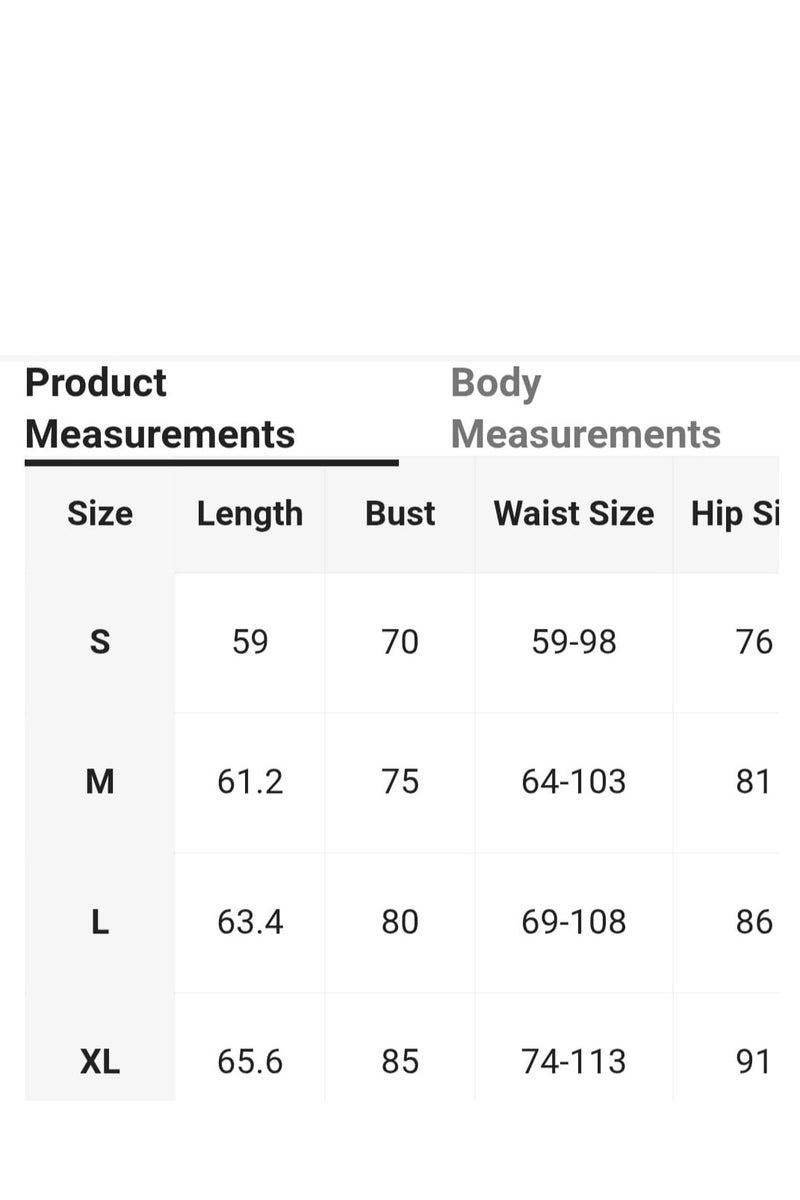The height and width of the screenshot is (1200, 800).
Task: Click the 61.2 length value for M
Action: 250,782
